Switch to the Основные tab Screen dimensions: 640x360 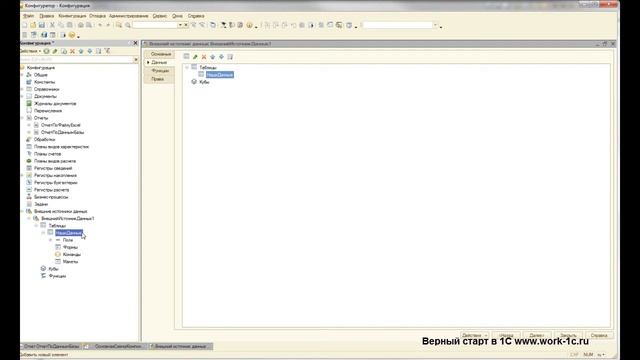click(160, 54)
